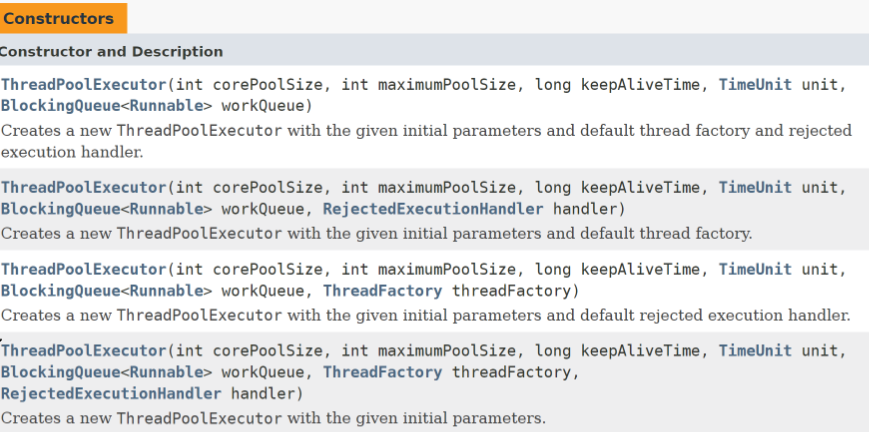Open the first ThreadPoolExecutor constructor link
Viewport: 869px width, 432px height.
(x=84, y=85)
